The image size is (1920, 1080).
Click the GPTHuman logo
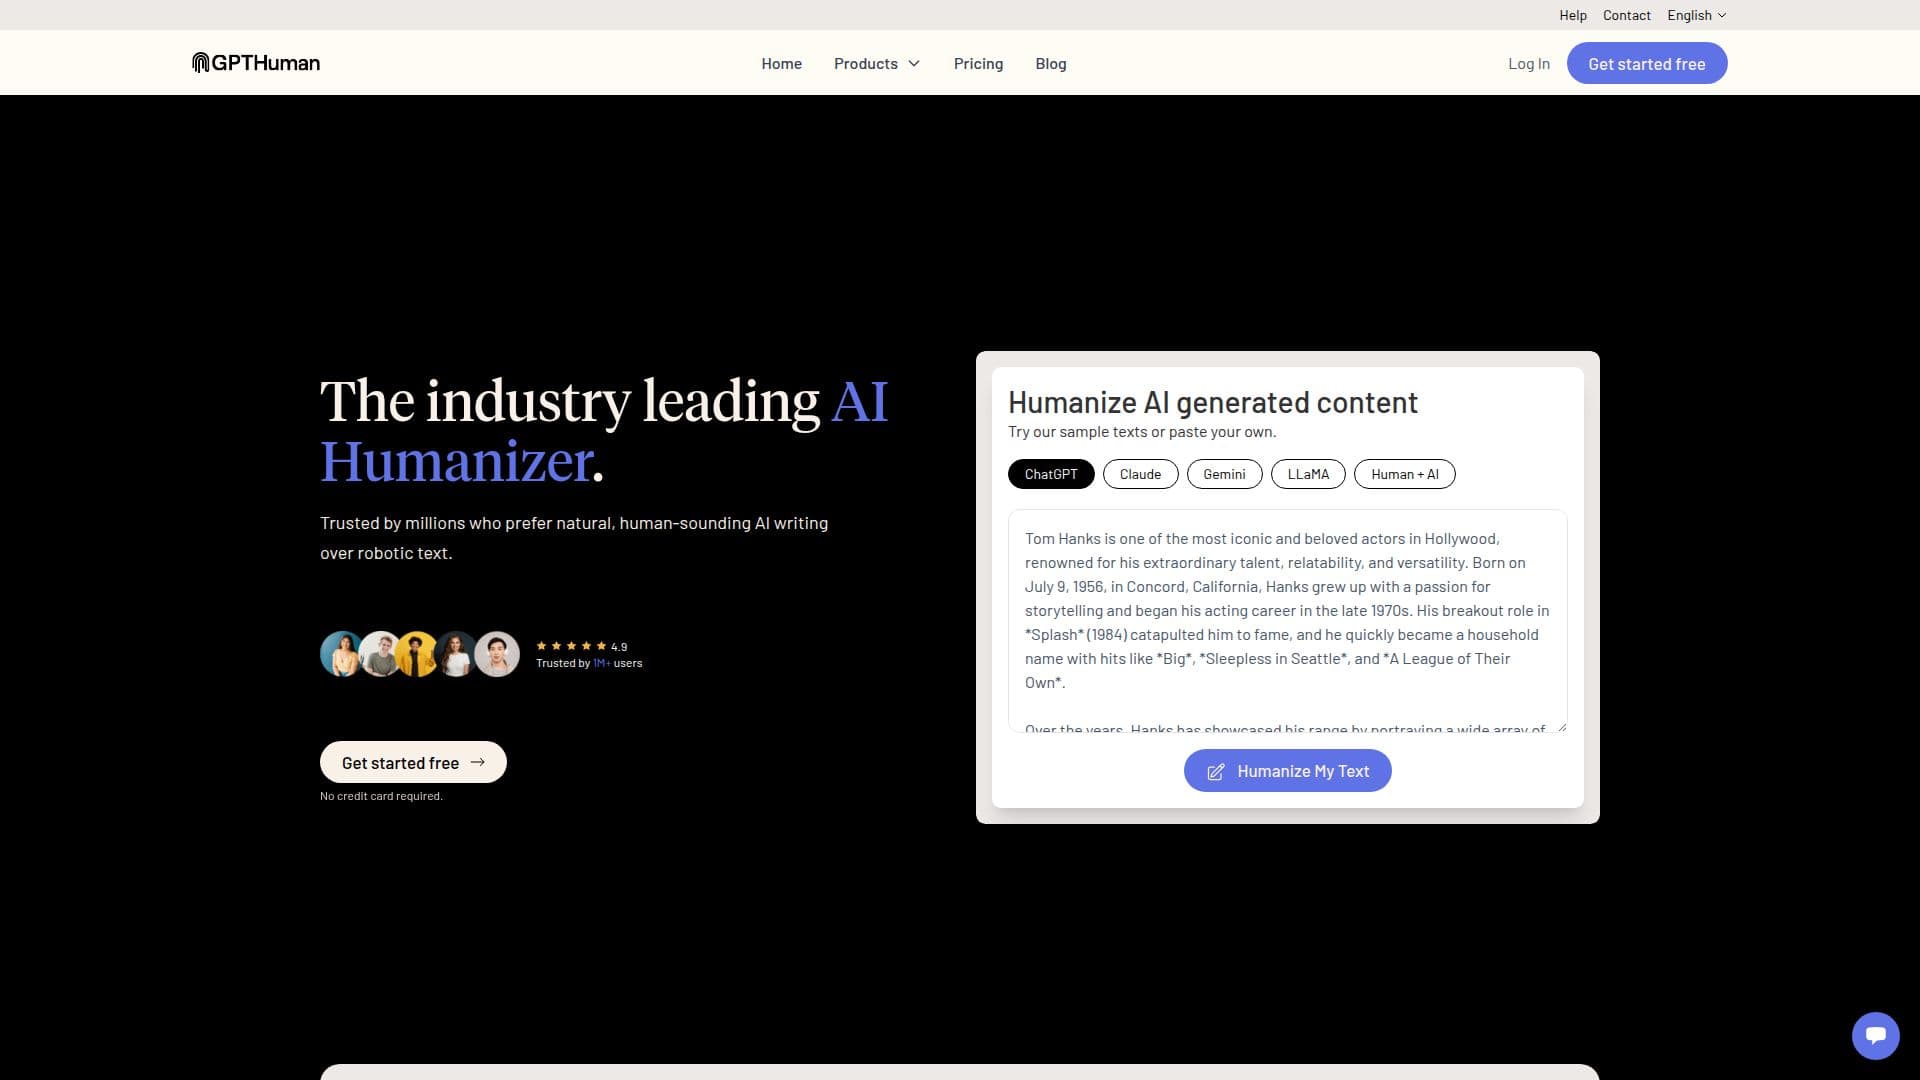(256, 63)
